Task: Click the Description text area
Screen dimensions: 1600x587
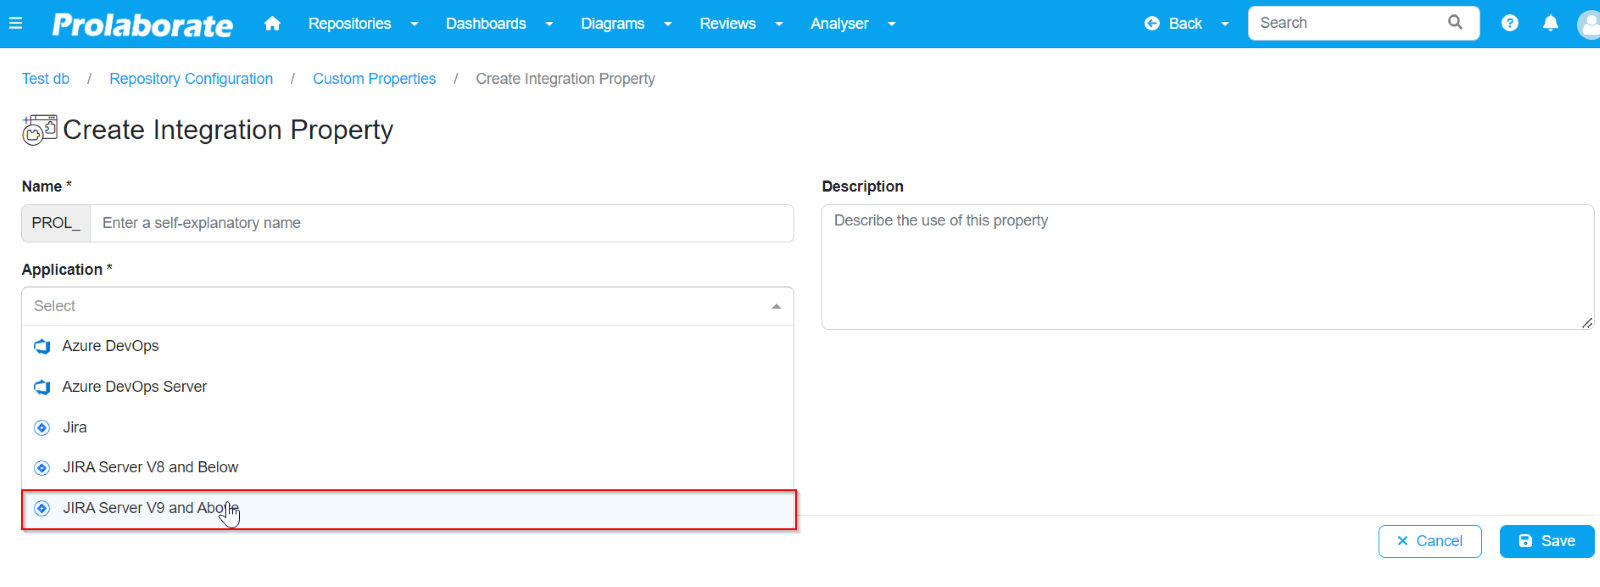Action: tap(1207, 267)
